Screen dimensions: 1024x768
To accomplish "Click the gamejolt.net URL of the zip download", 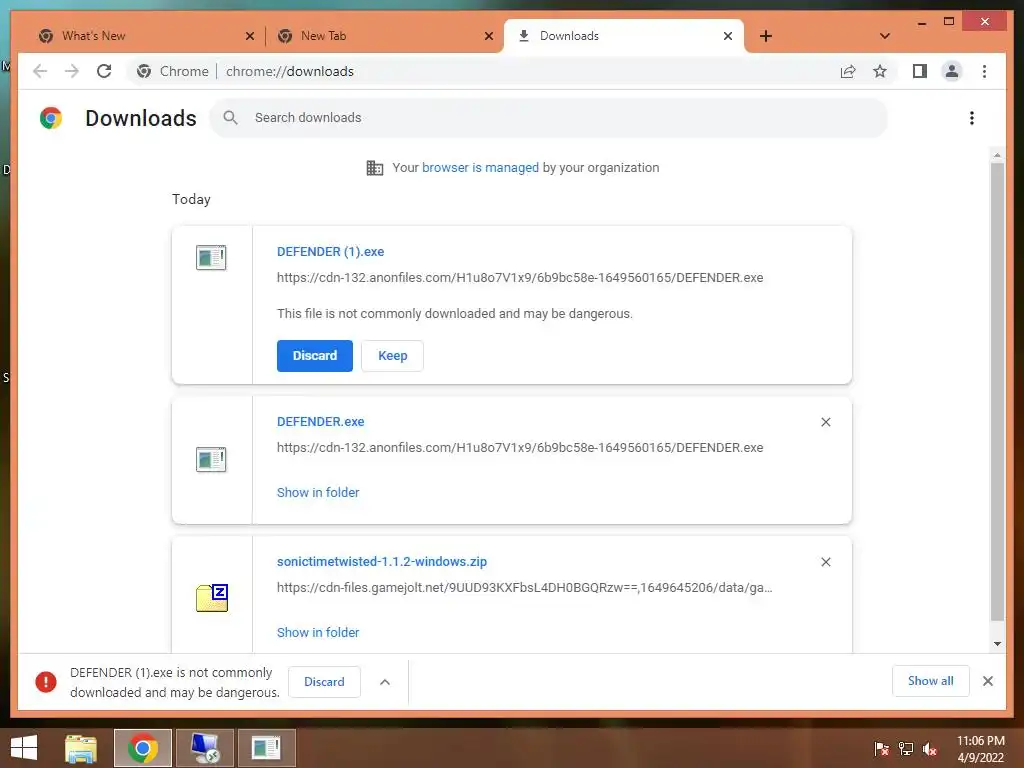I will coord(524,588).
